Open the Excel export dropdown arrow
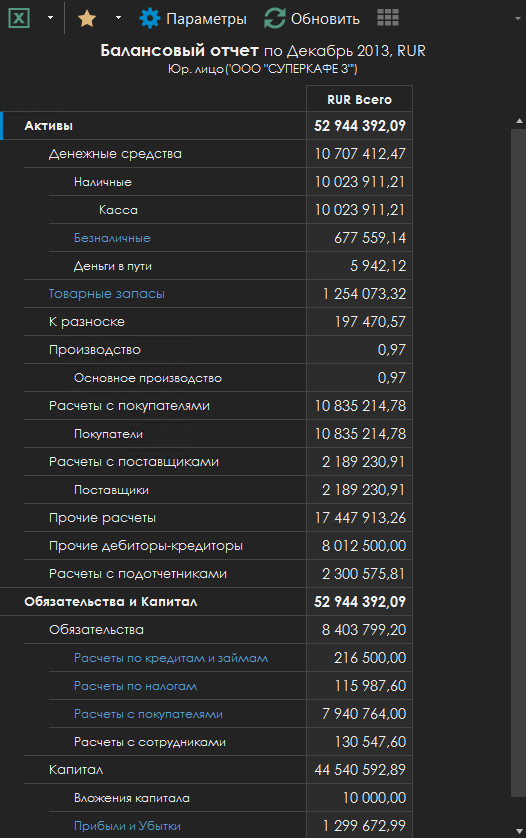Image resolution: width=526 pixels, height=838 pixels. point(50,18)
